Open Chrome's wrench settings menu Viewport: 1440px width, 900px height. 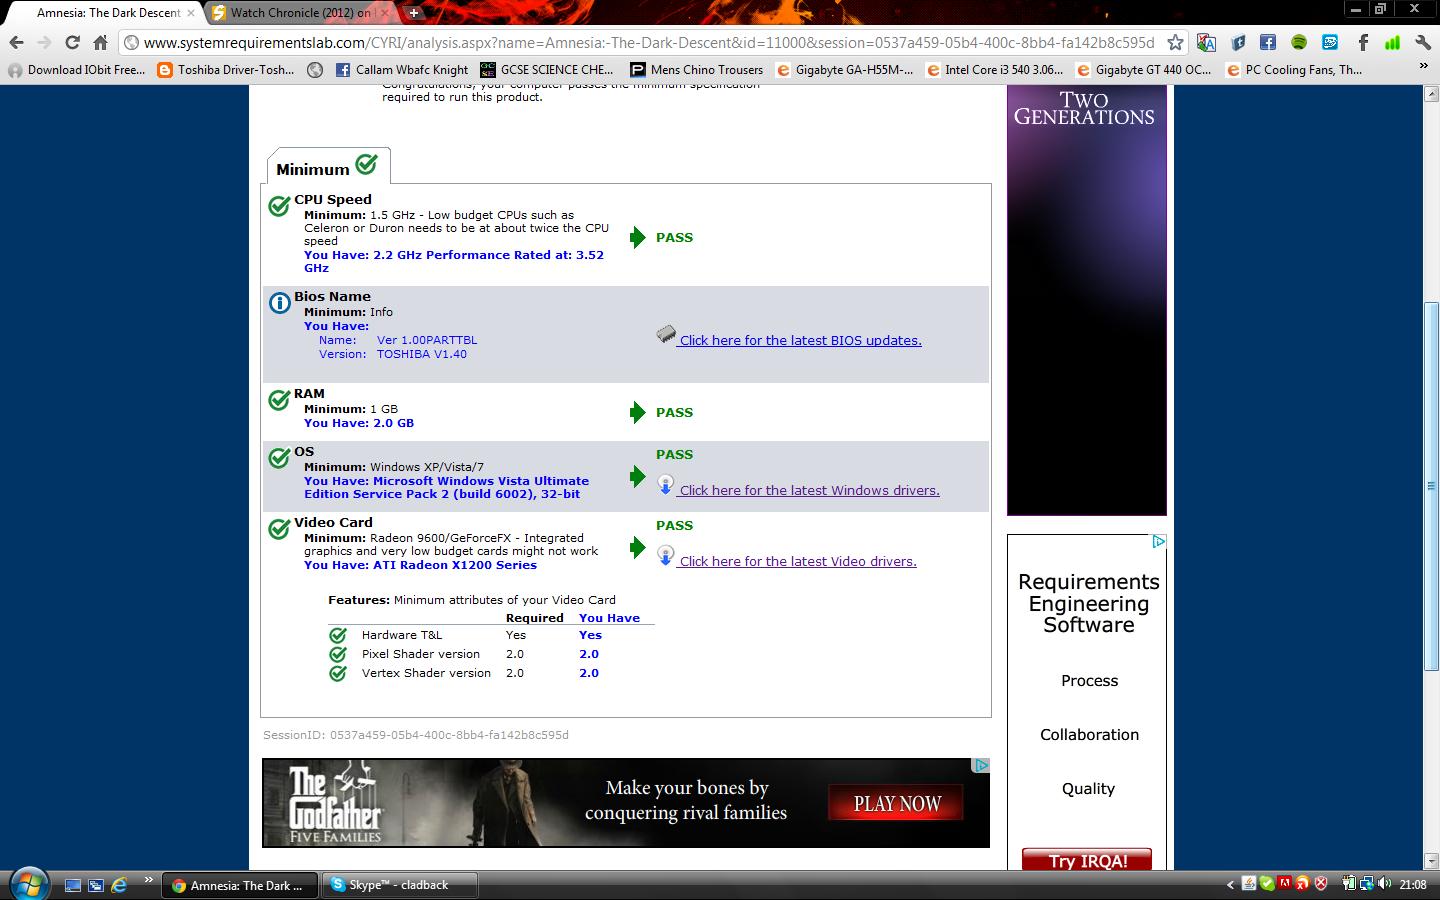(x=1422, y=42)
